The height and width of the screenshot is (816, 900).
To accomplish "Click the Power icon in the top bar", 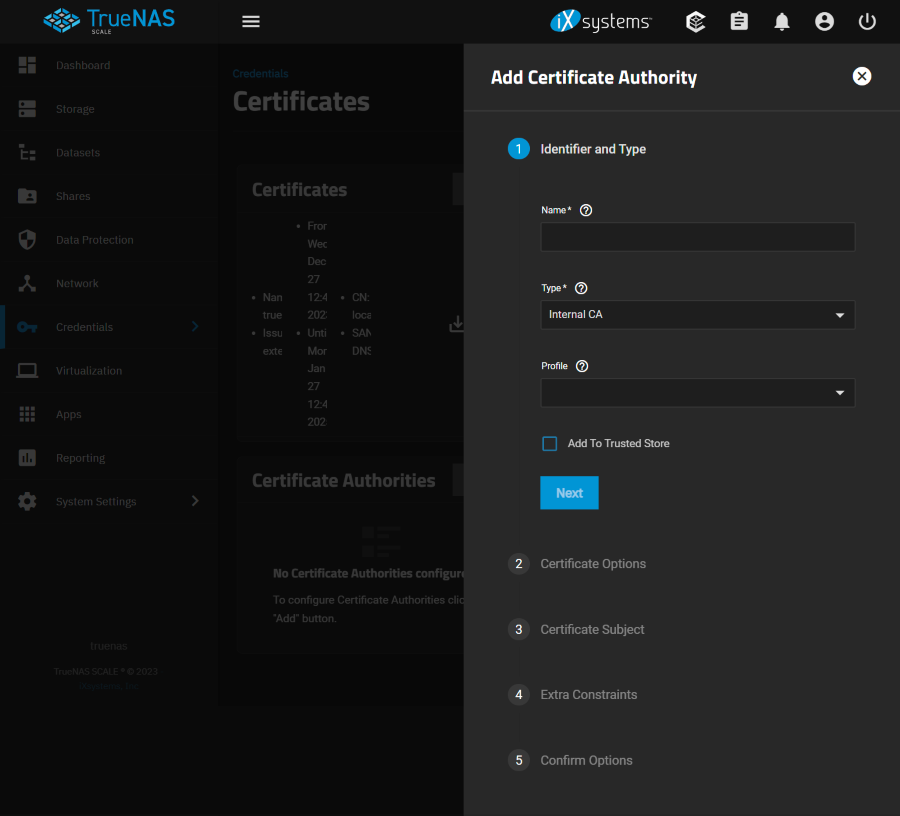I will click(x=867, y=21).
